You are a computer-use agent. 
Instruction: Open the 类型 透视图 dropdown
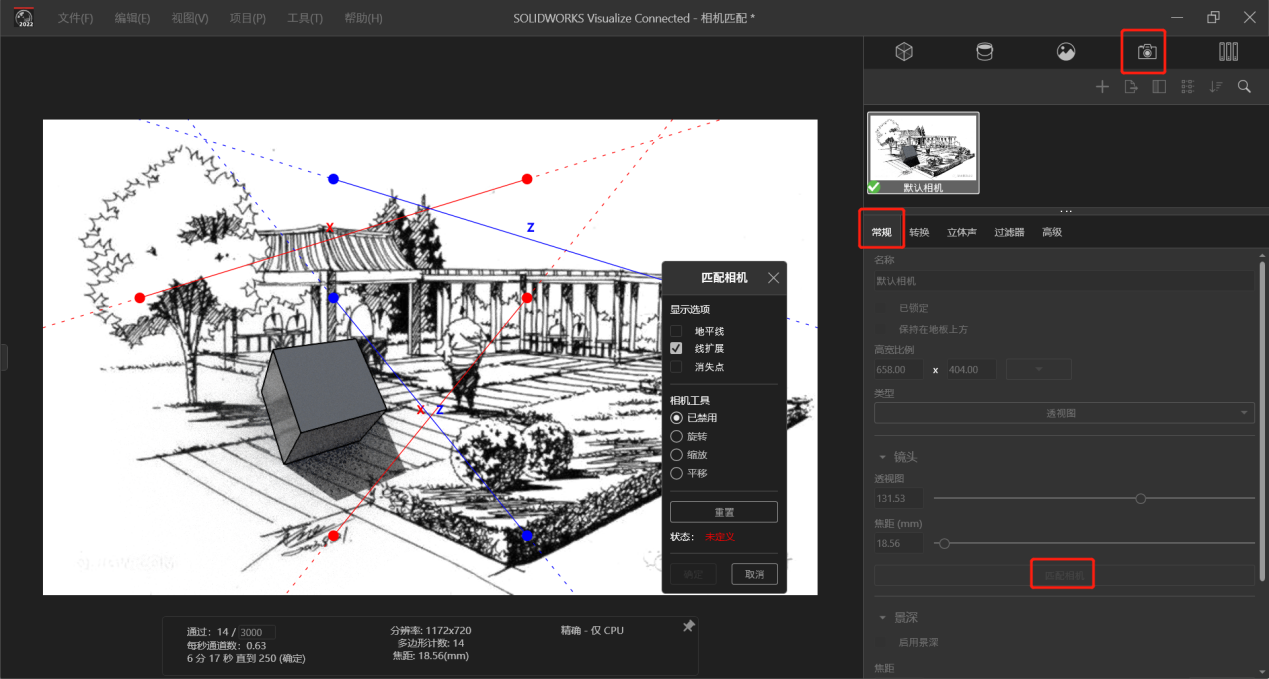coord(1064,413)
